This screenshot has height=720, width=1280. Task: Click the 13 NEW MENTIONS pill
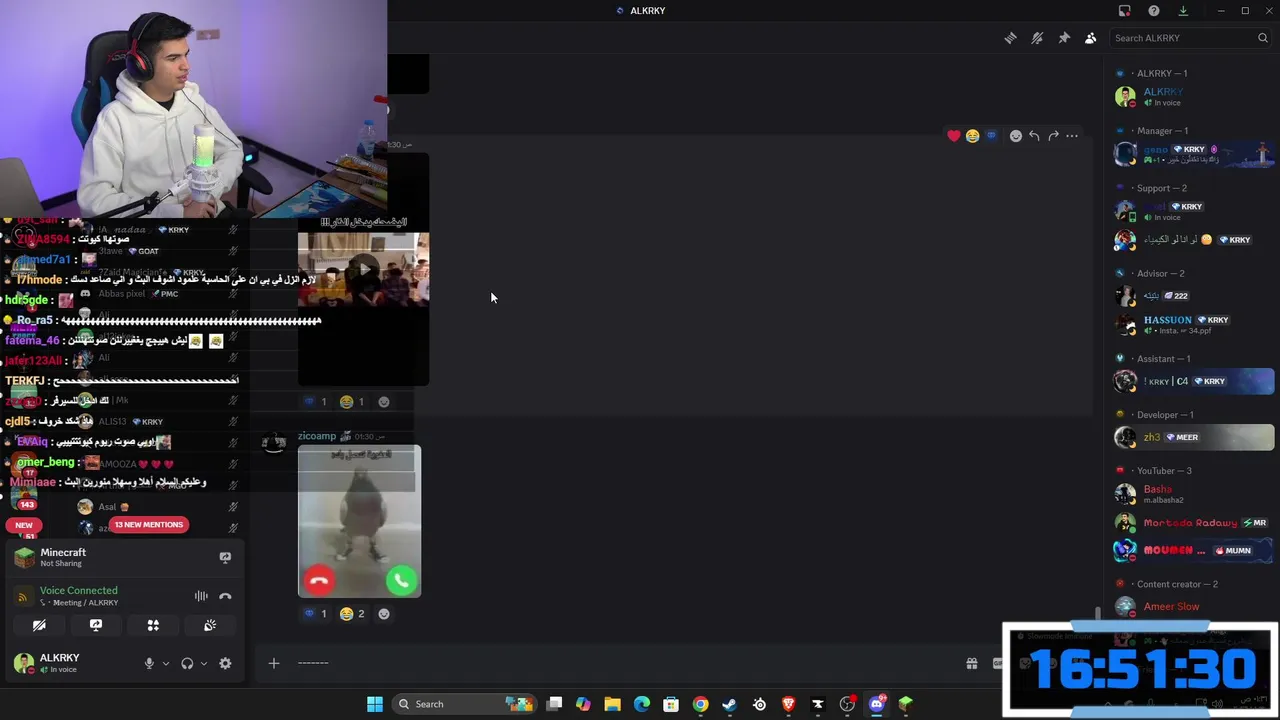[149, 525]
